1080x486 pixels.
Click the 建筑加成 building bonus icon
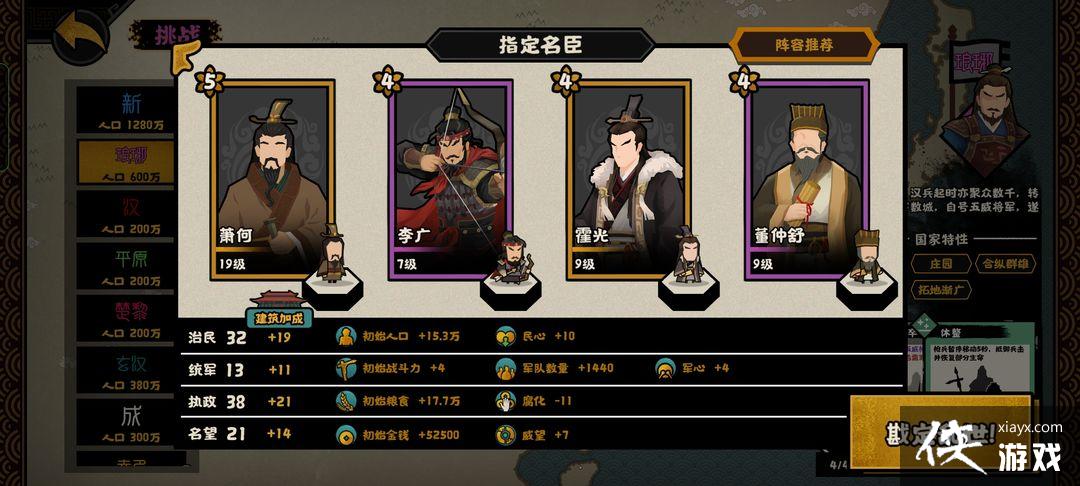279,310
